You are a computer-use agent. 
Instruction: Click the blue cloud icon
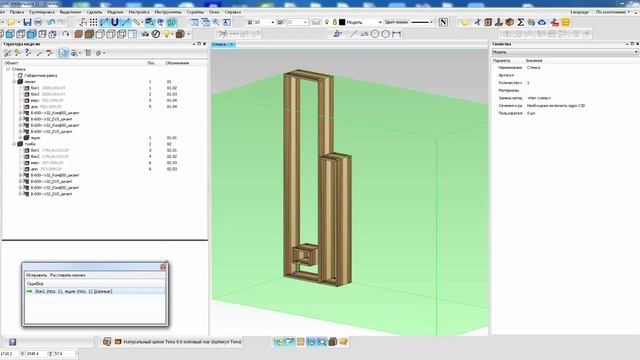(x=542, y=22)
